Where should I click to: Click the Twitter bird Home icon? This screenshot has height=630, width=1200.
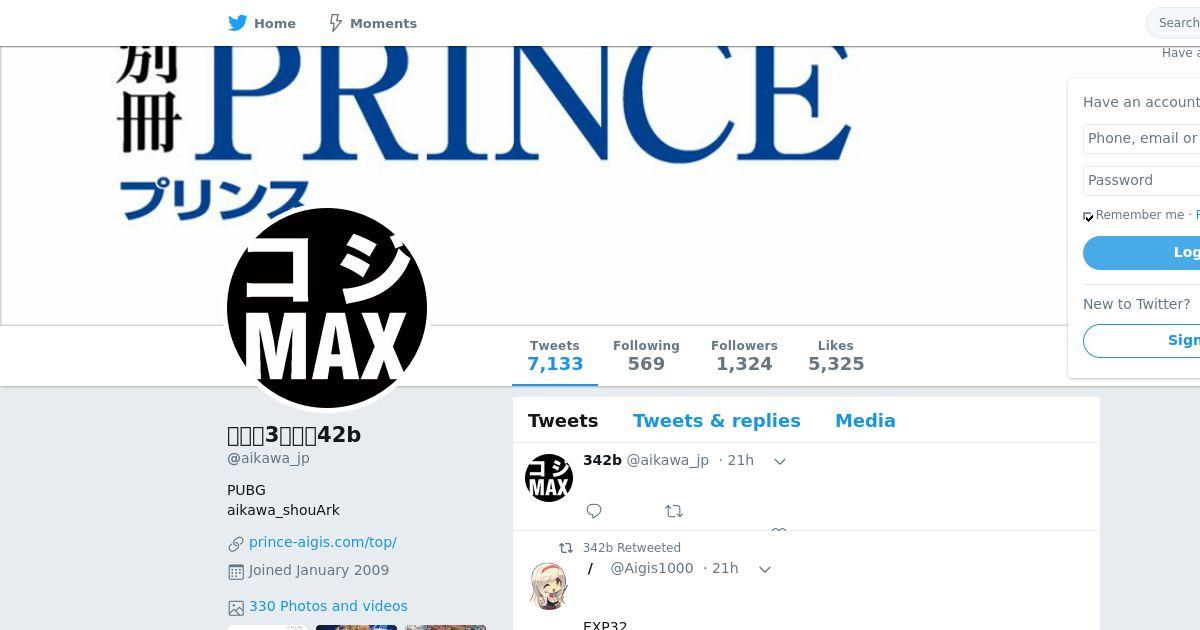coord(237,23)
